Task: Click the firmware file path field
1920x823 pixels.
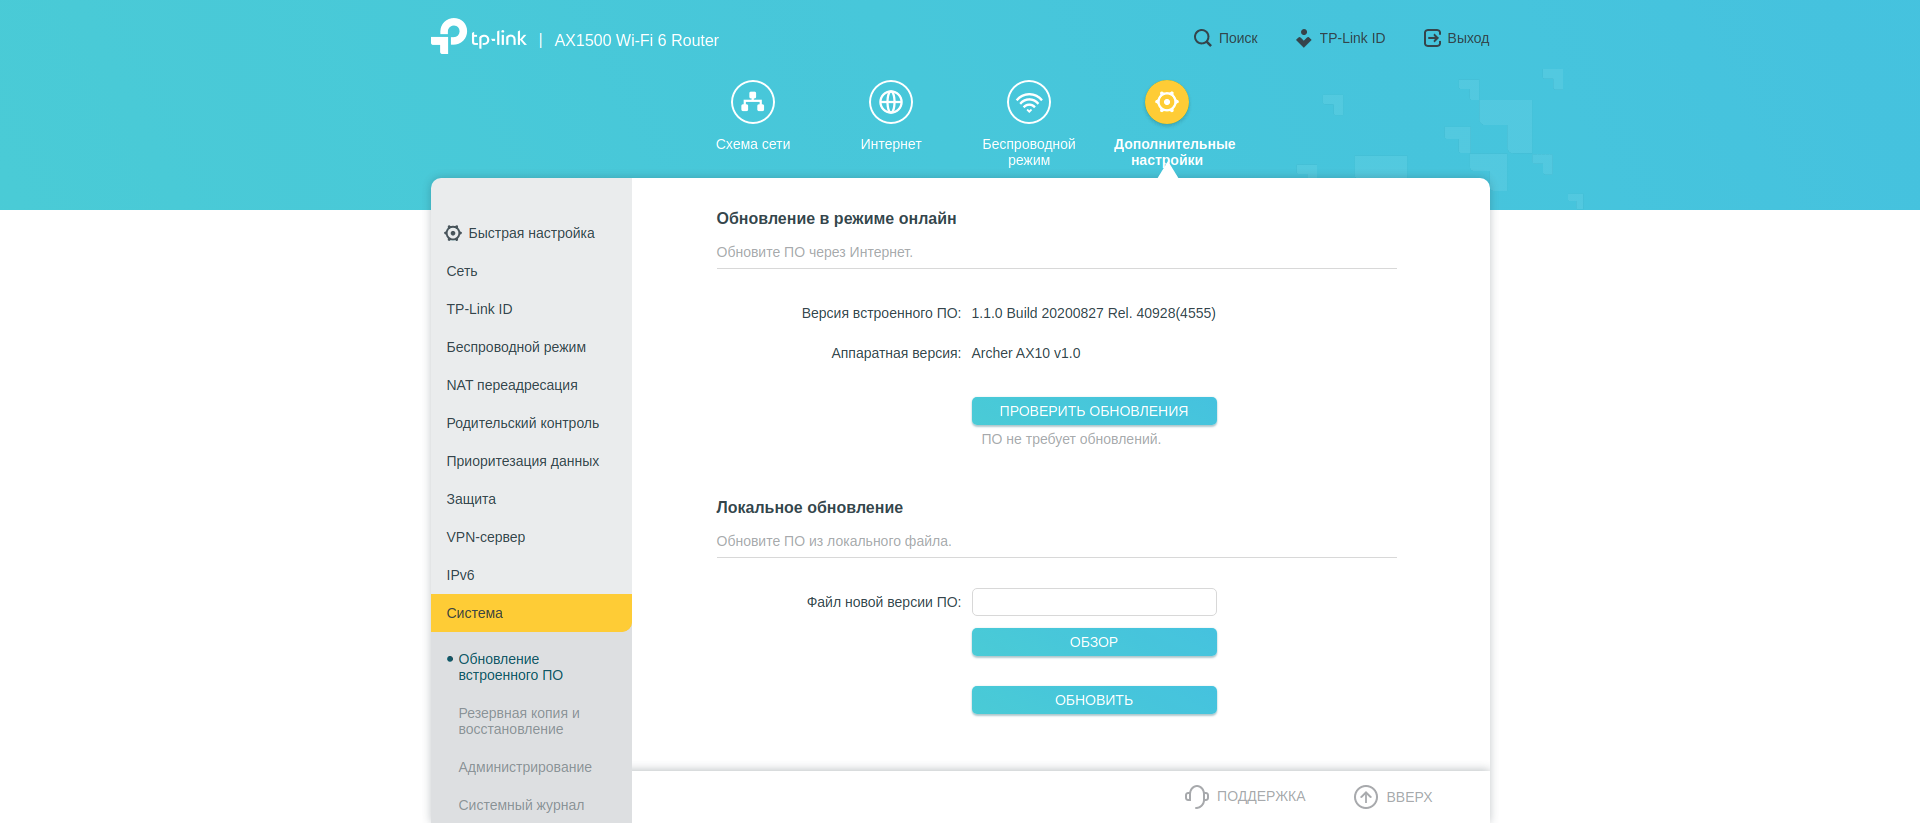Action: pos(1093,602)
